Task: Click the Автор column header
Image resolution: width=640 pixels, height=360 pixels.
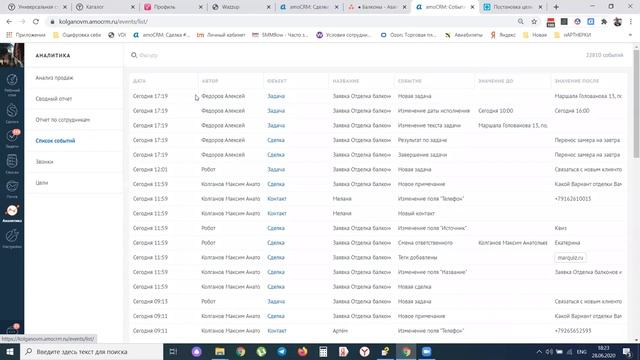Action: tap(210, 81)
